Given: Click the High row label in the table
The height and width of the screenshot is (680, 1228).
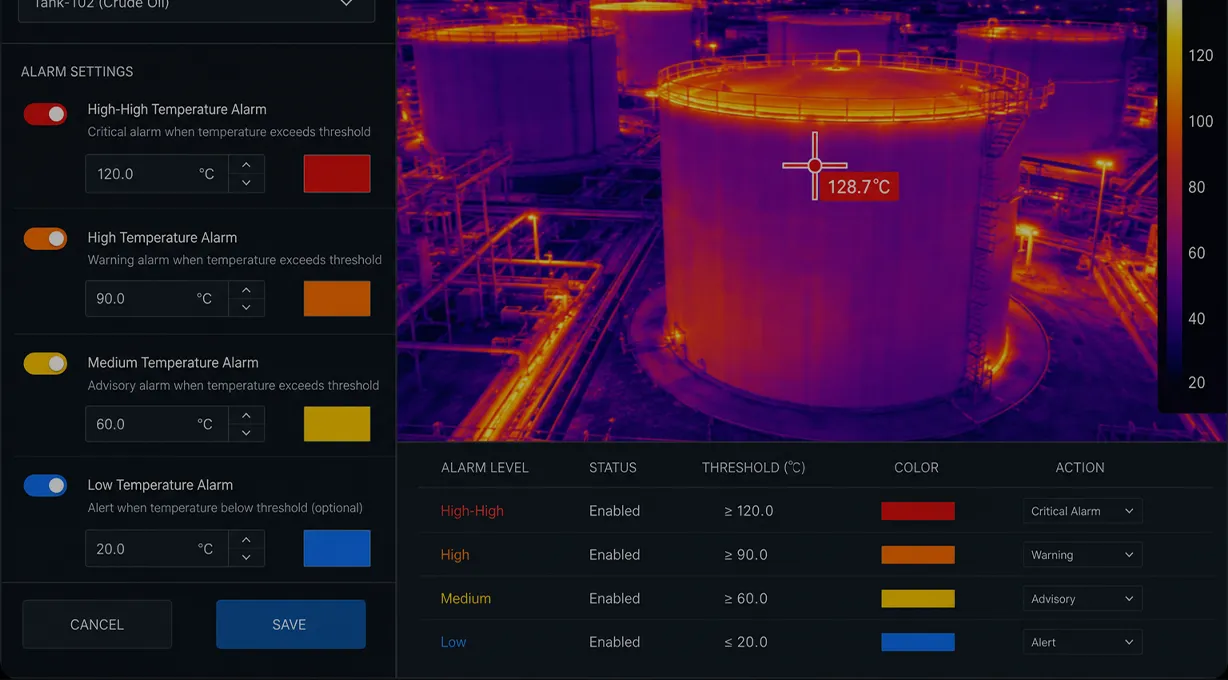Looking at the screenshot, I should pyautogui.click(x=455, y=555).
